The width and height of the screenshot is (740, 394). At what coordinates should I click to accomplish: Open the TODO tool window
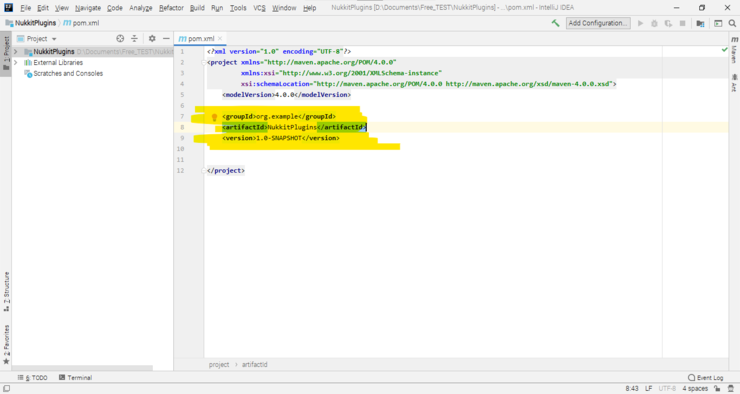tap(33, 377)
